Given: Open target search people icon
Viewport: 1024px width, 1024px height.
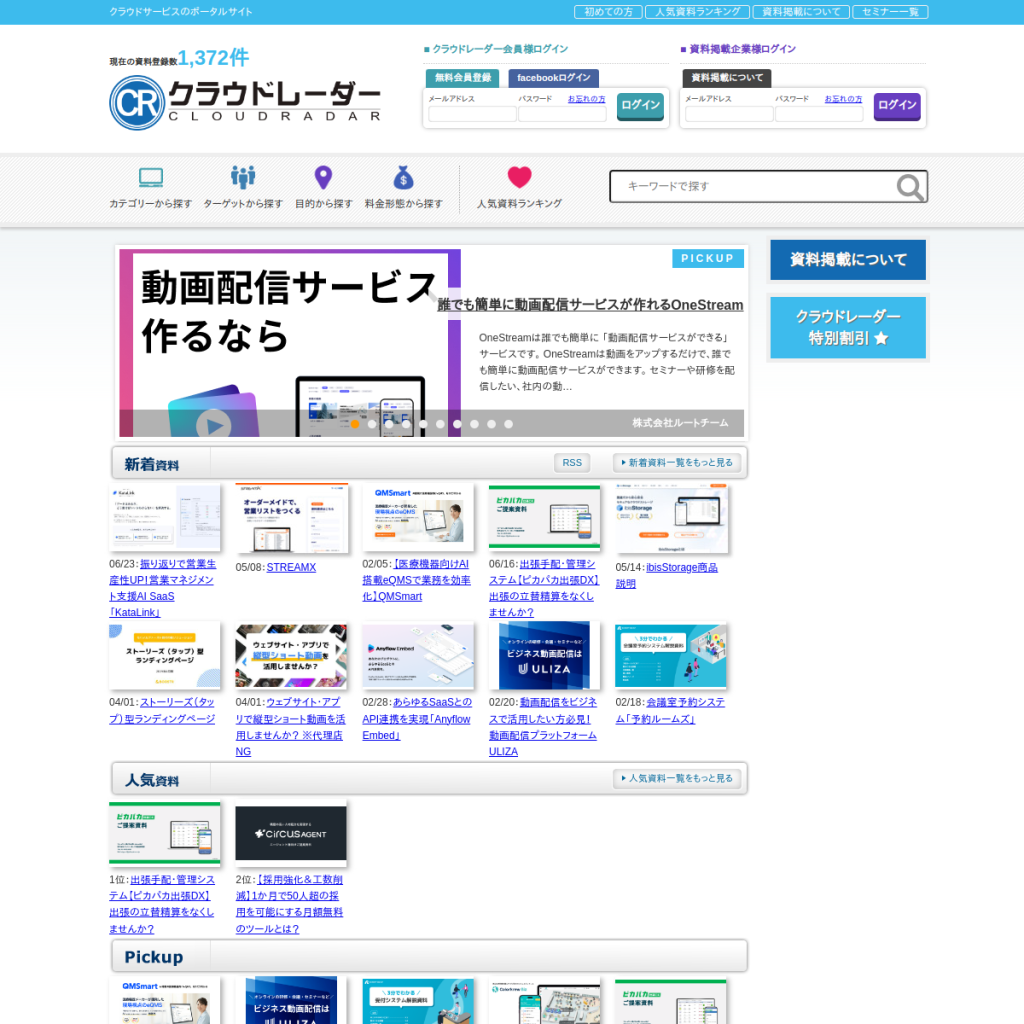Looking at the screenshot, I should 243,177.
